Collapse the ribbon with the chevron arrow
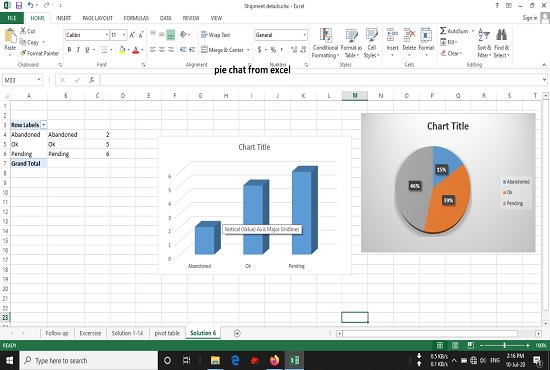This screenshot has height=370, width=550. (x=544, y=65)
